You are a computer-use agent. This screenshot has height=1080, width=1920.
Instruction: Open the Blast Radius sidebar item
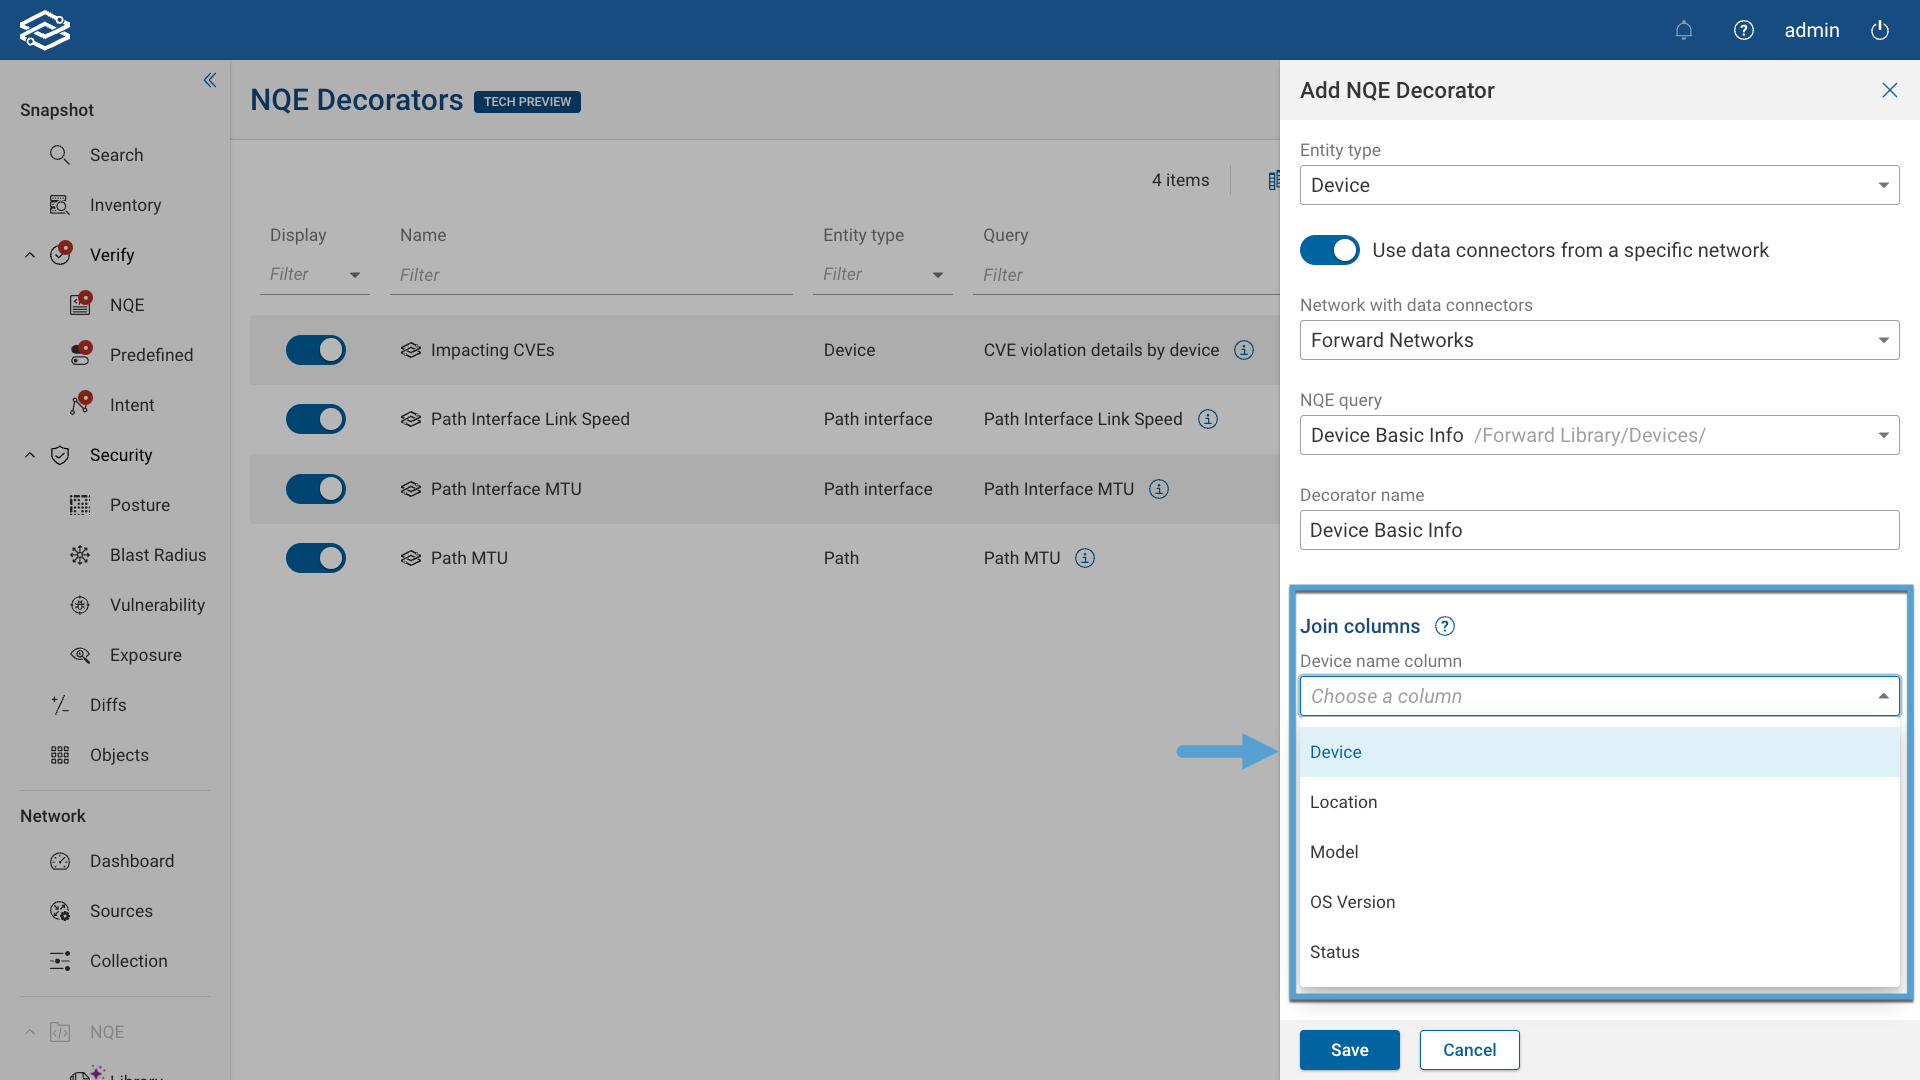pos(157,555)
